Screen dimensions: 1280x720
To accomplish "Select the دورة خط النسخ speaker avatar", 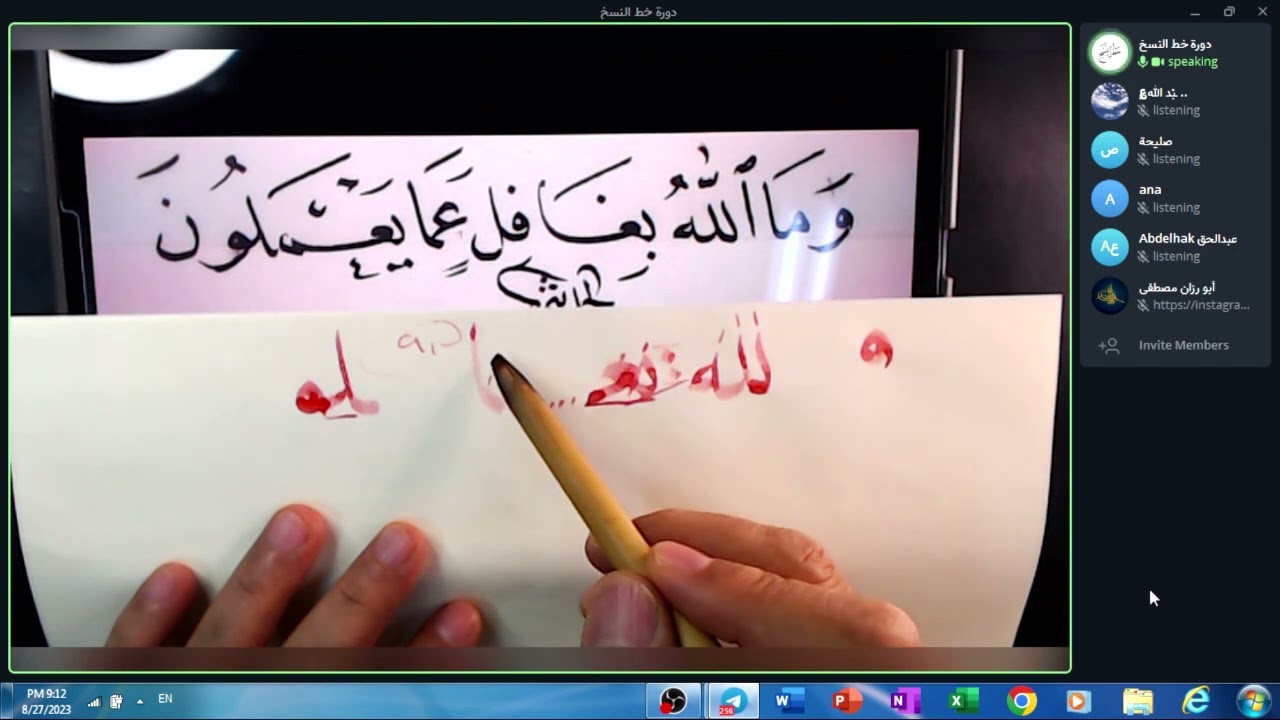I will 1109,52.
